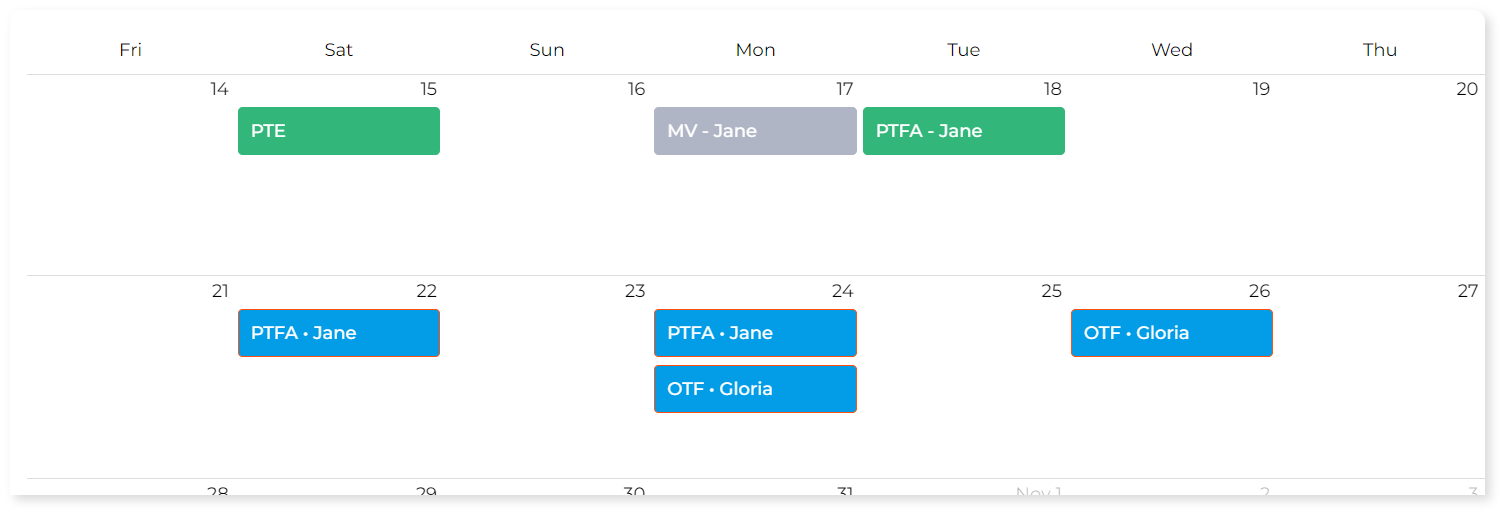Select the Tue column header
Screen dimensions: 1505x515
point(963,50)
